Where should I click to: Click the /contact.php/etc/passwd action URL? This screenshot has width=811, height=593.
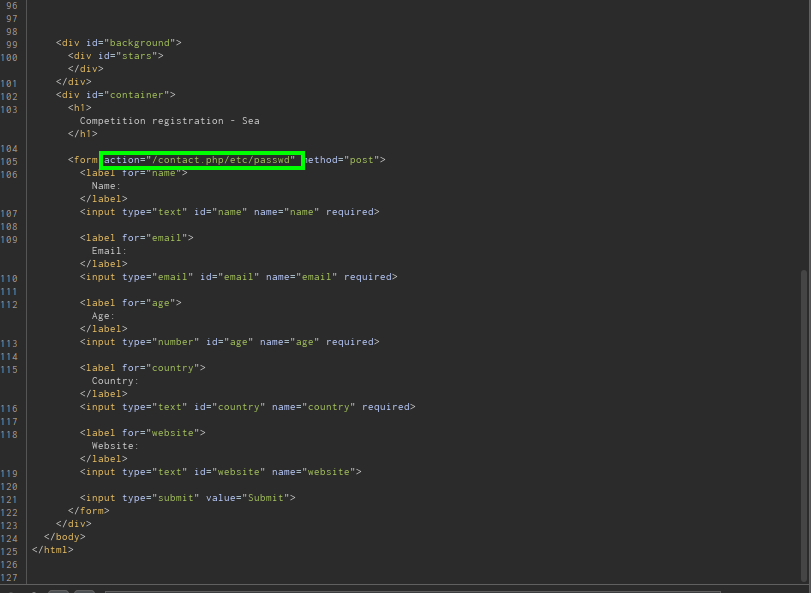(222, 160)
